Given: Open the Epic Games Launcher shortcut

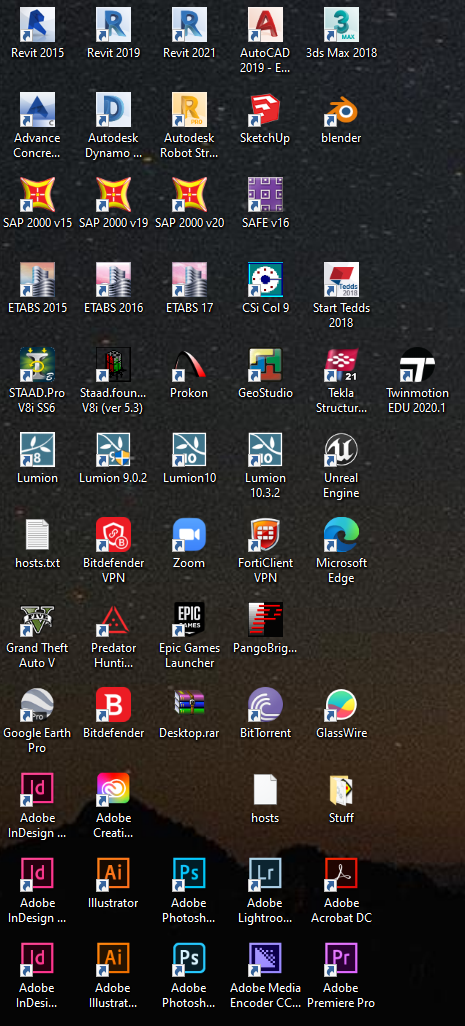Looking at the screenshot, I should click(x=189, y=620).
